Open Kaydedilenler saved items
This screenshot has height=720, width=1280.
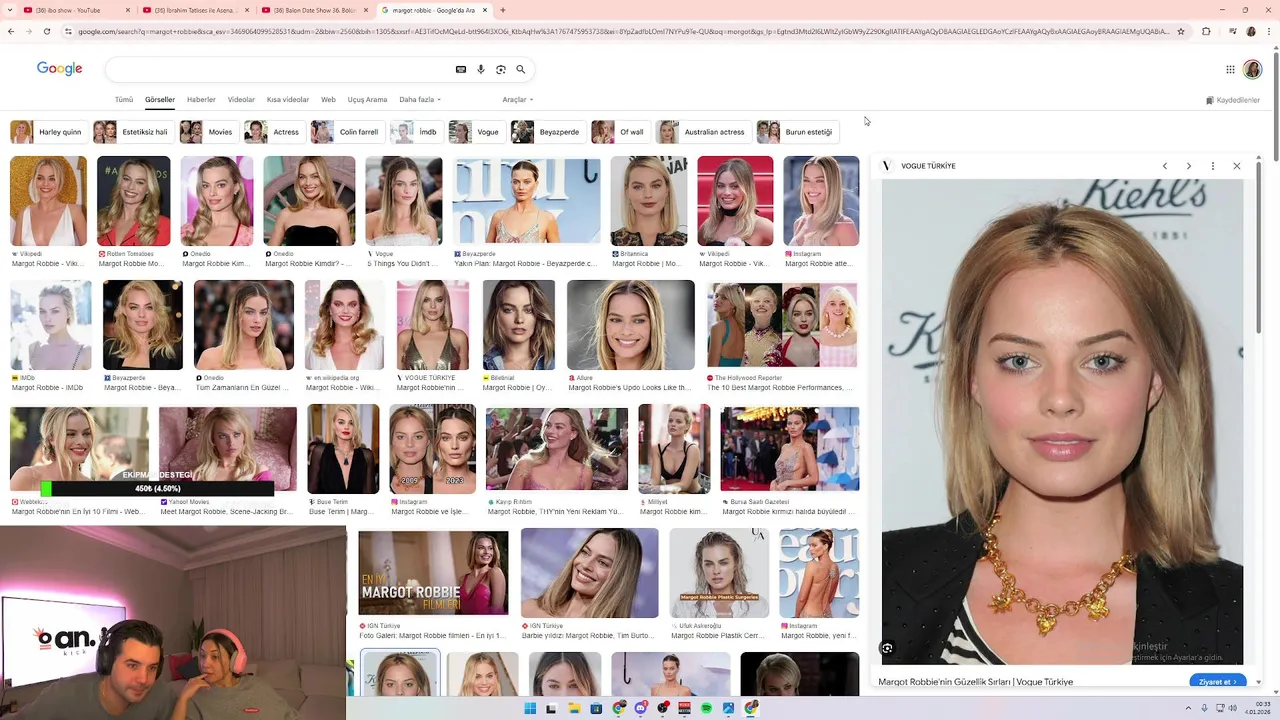(1233, 100)
